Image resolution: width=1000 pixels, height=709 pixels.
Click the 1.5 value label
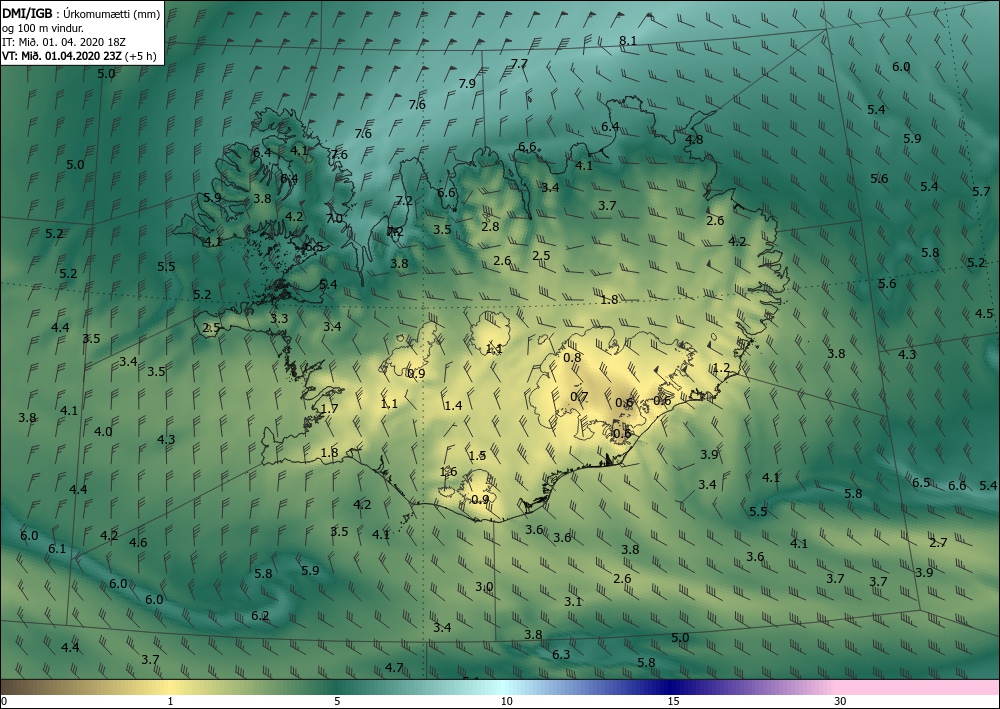tap(477, 456)
